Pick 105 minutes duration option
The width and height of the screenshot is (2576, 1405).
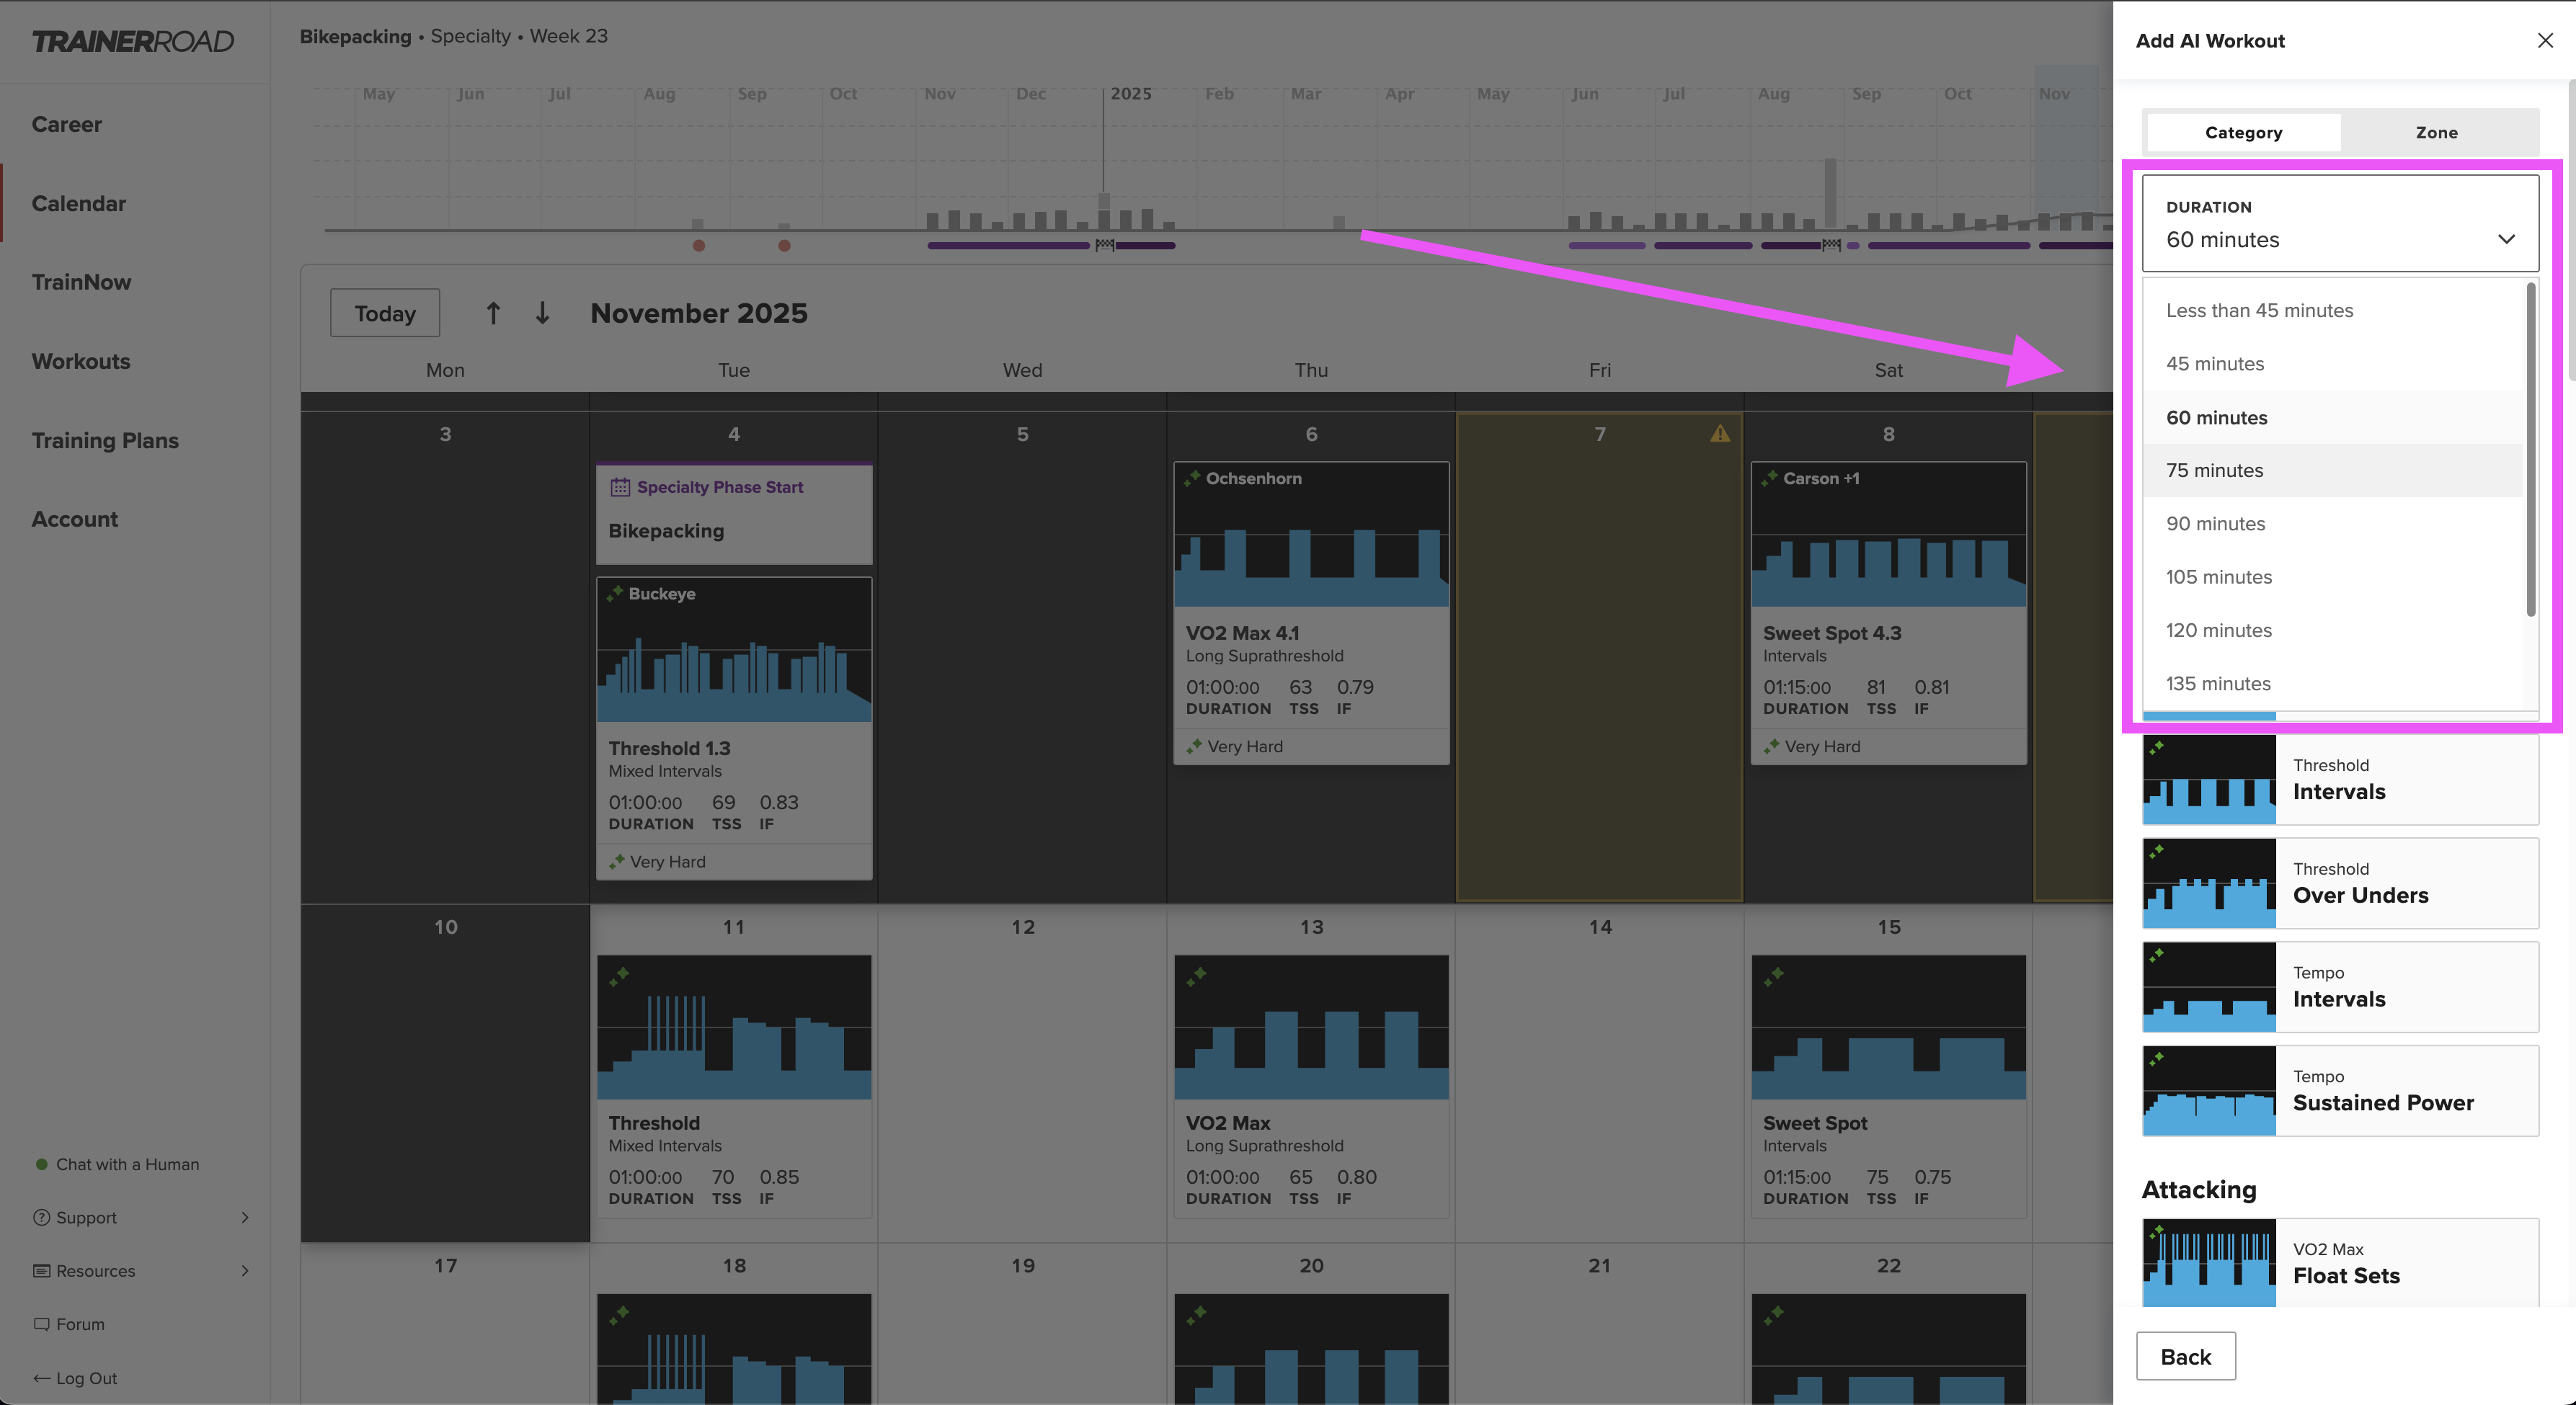tap(2332, 577)
